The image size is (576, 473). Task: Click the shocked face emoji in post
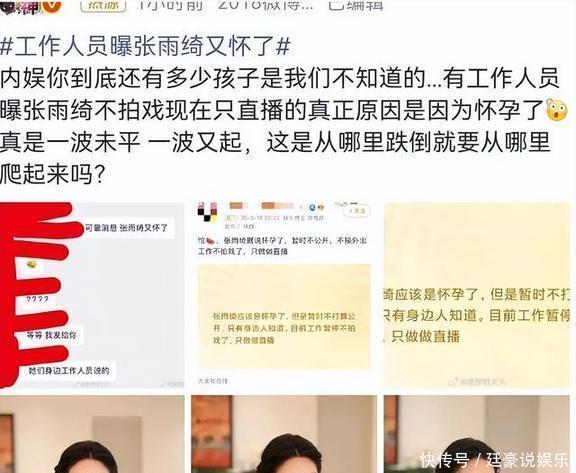point(557,110)
